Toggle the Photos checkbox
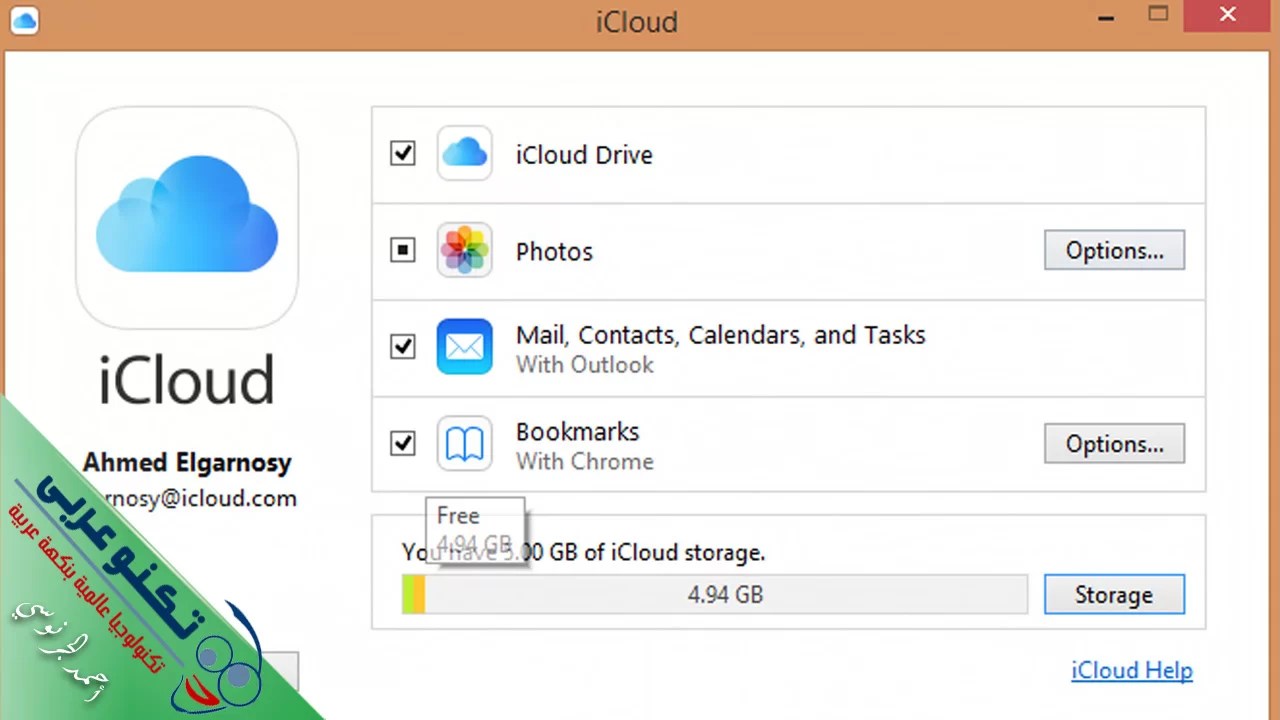The image size is (1280, 720). point(403,250)
